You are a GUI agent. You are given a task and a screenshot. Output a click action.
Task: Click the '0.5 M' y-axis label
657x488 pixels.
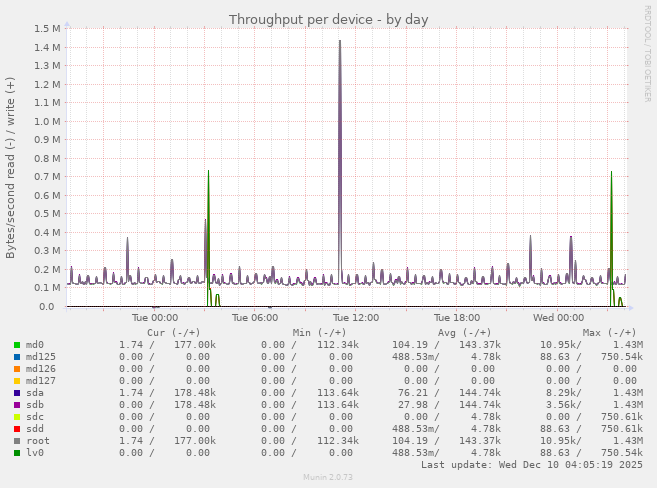point(47,214)
